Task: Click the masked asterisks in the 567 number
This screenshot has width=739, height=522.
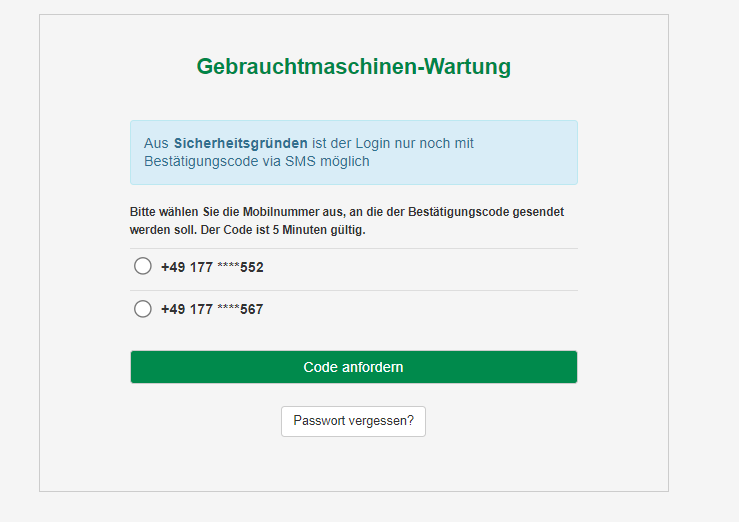Action: [228, 308]
